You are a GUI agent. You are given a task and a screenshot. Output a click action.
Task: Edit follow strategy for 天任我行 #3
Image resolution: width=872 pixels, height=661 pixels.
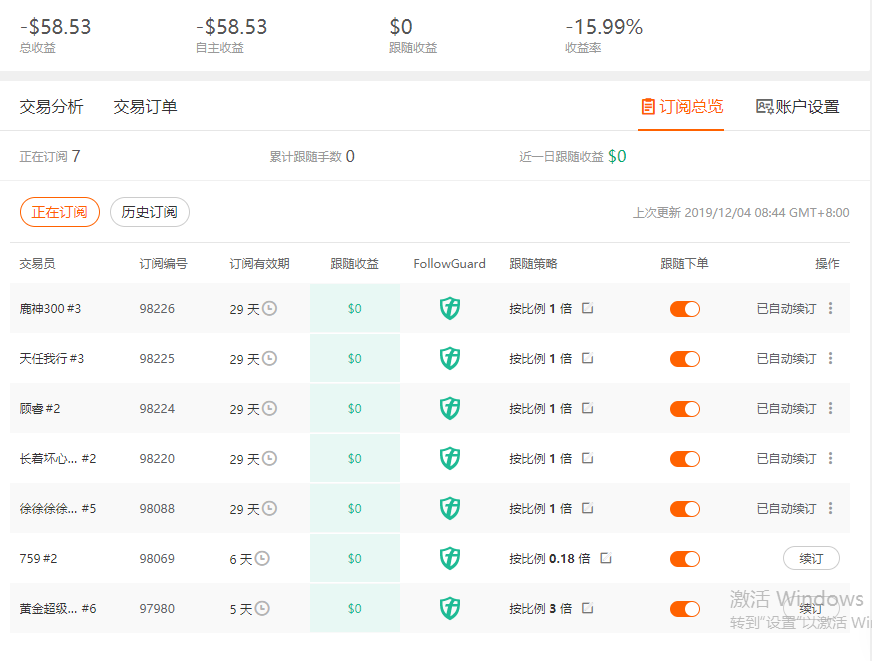[x=588, y=358]
